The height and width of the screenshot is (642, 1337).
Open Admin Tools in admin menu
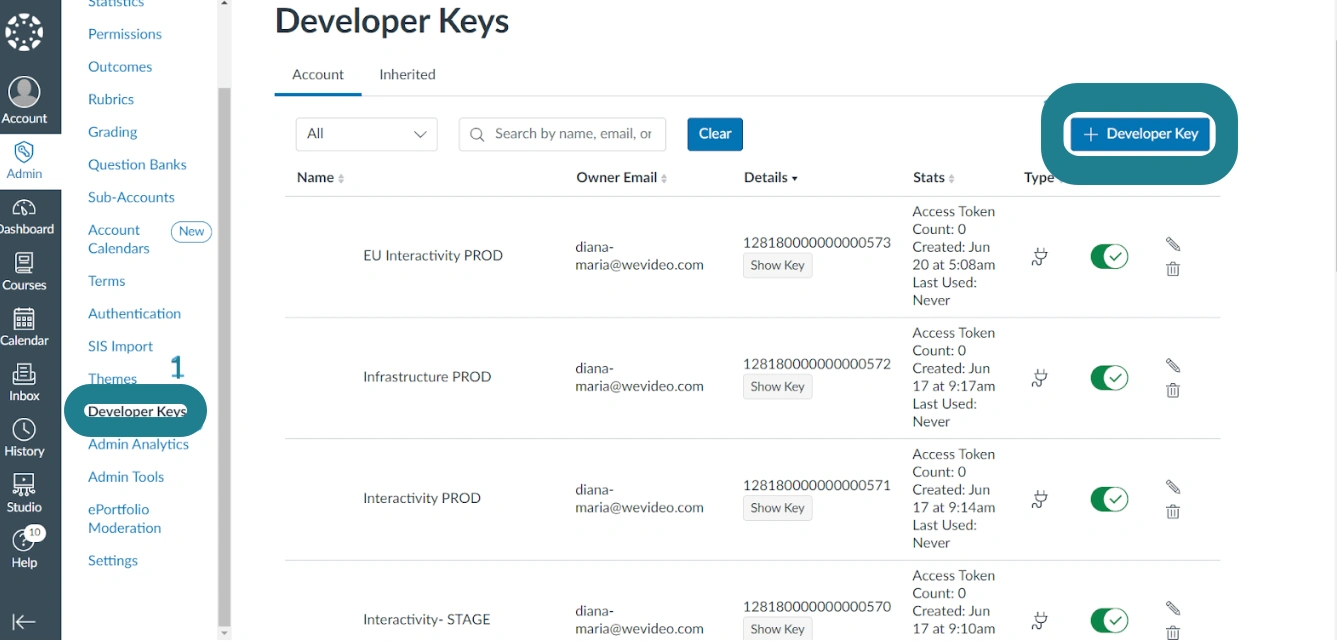[126, 477]
